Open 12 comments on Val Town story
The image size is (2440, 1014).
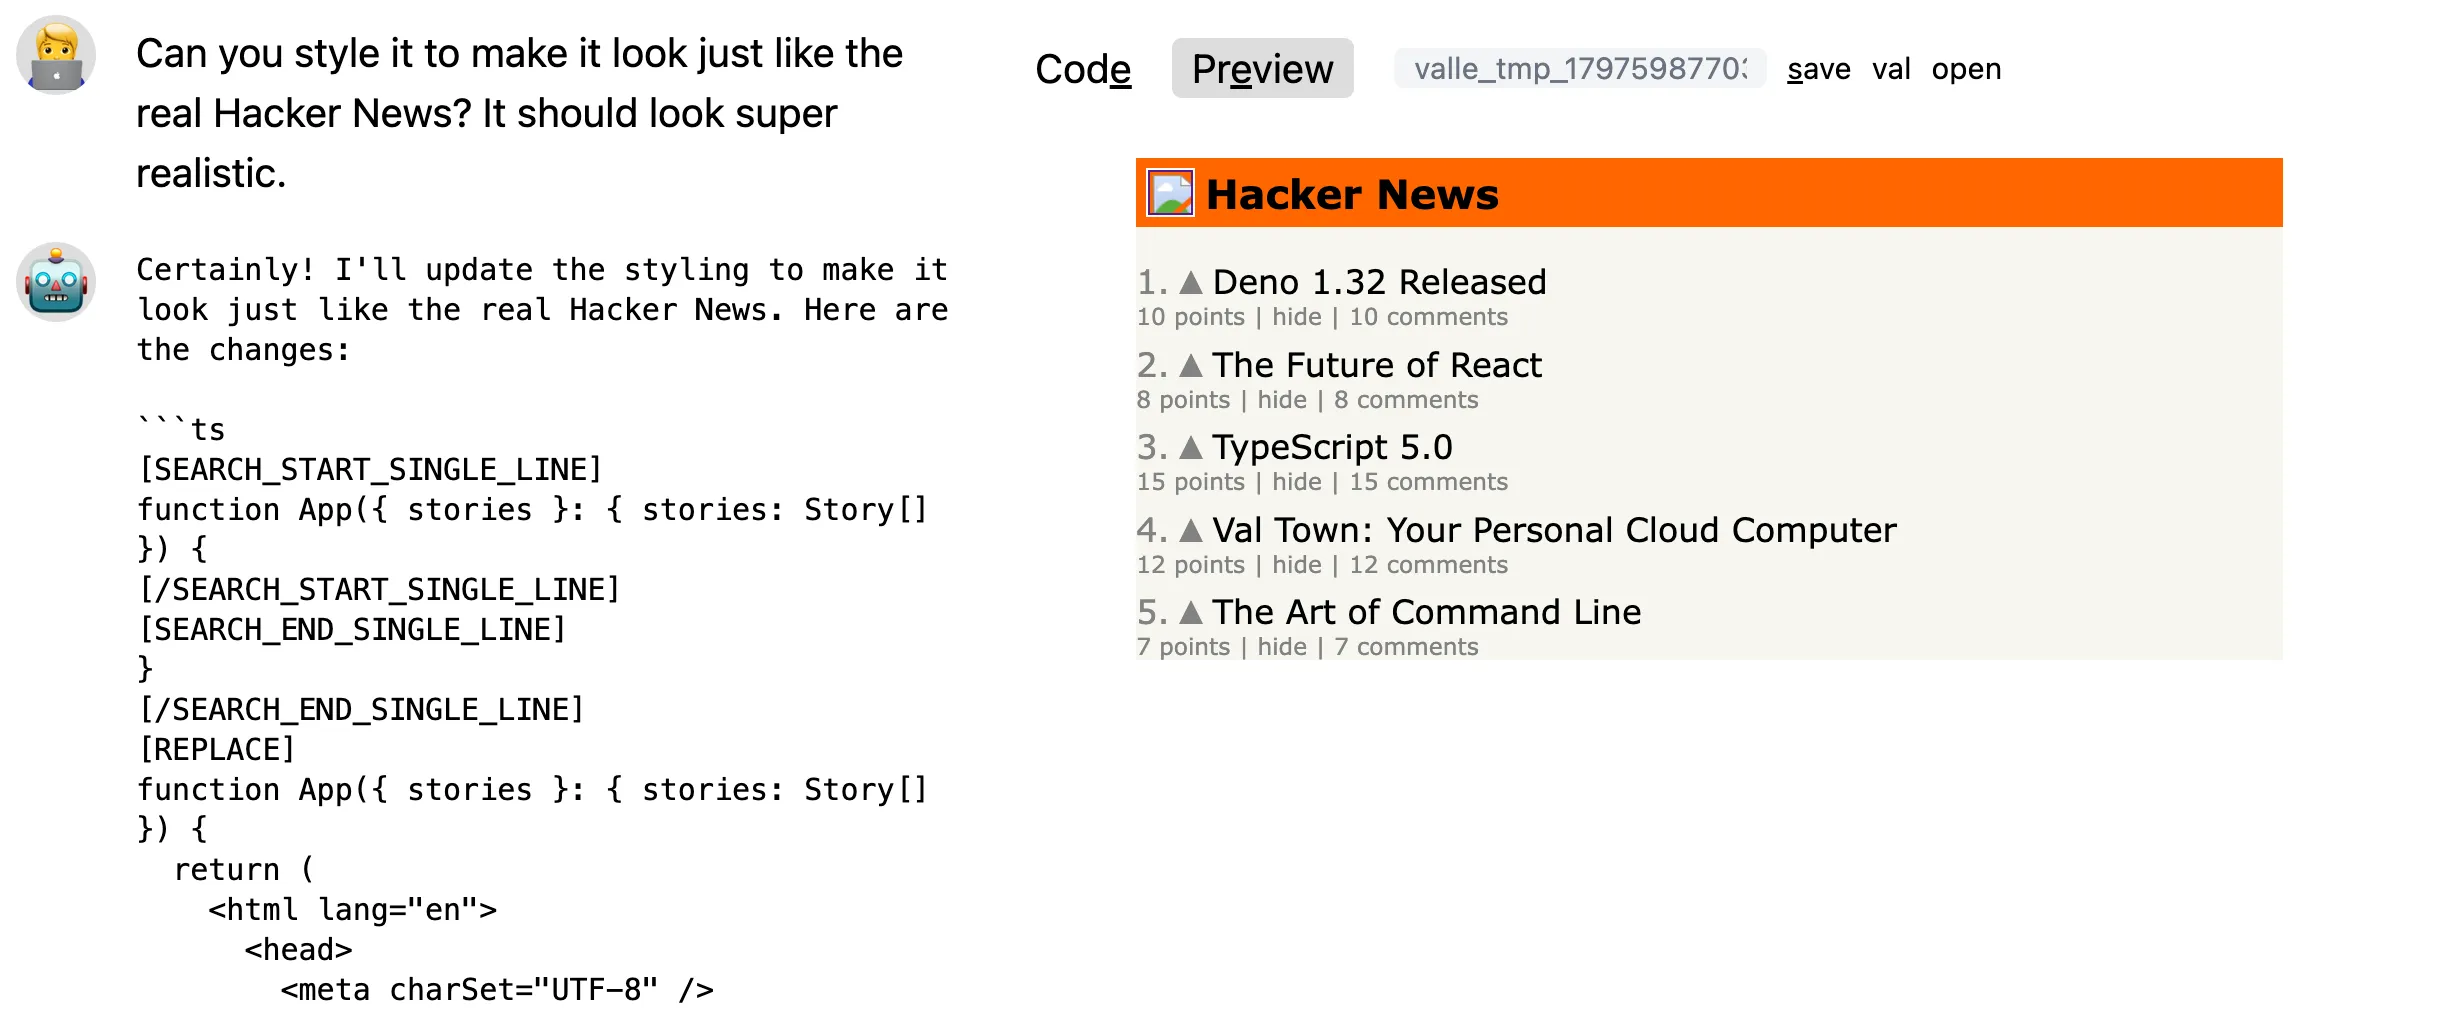coord(1428,565)
